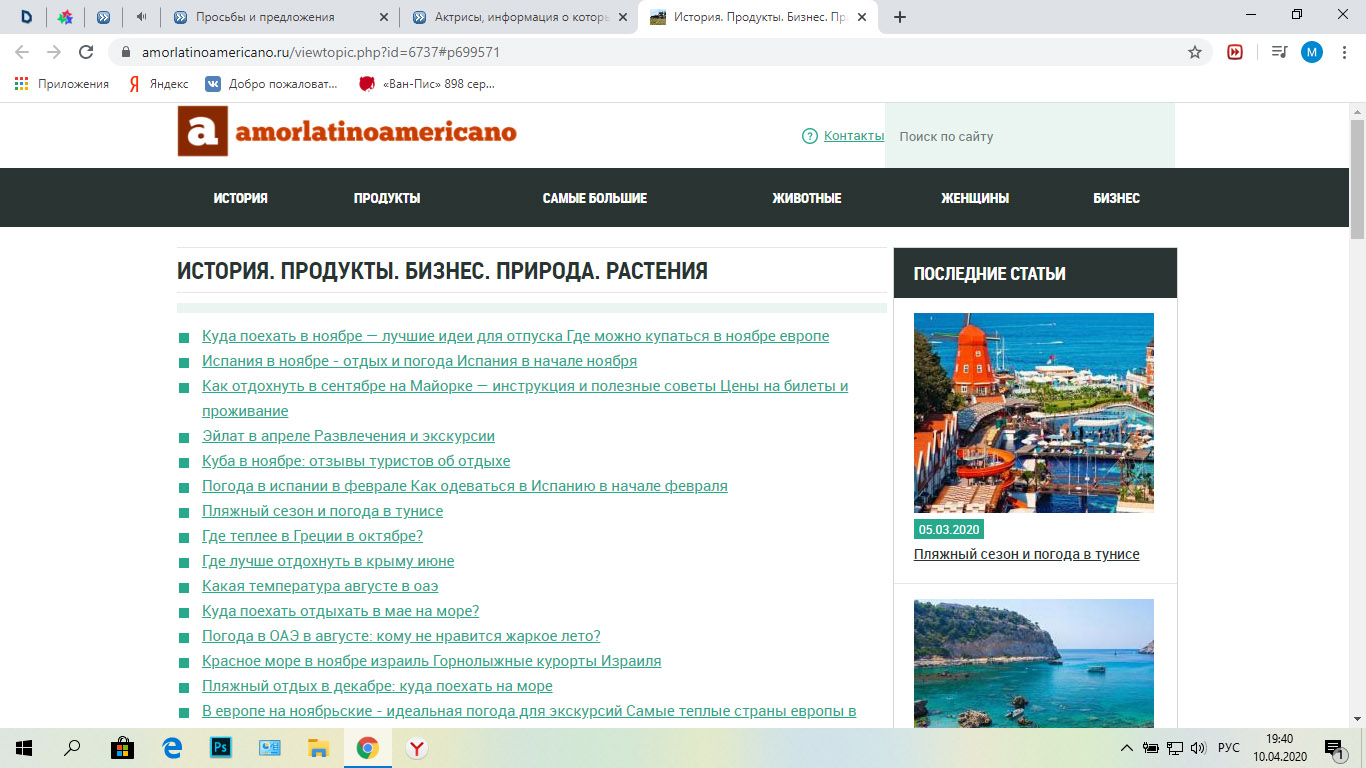This screenshot has width=1366, height=768.
Task: Open article Куда поехать в ноябре — лучшие идеи
Action: 515,336
